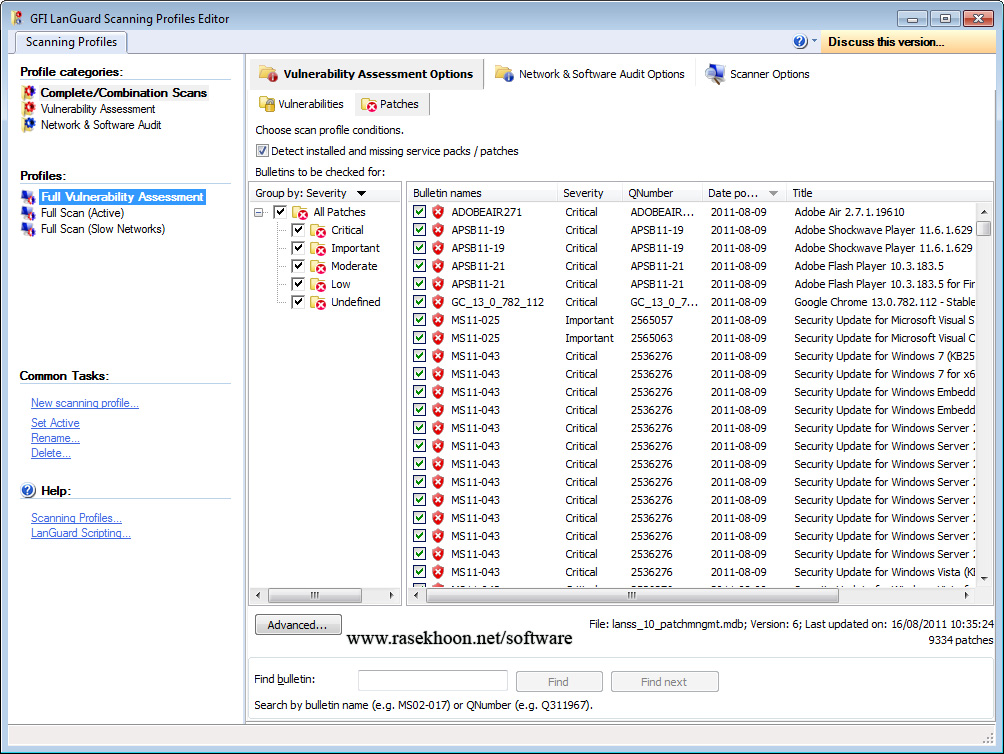This screenshot has height=754, width=1004.
Task: Click the Delete... link
Action: point(51,453)
